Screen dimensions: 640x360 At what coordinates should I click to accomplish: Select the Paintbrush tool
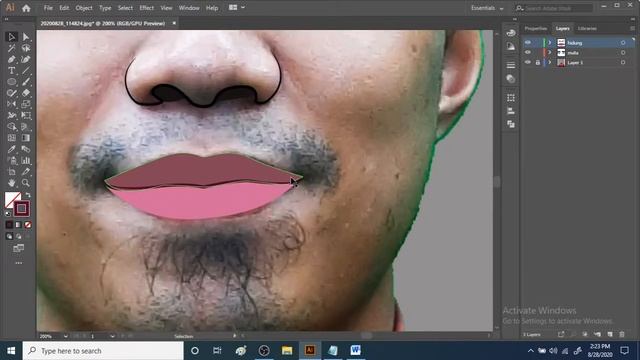click(x=26, y=82)
